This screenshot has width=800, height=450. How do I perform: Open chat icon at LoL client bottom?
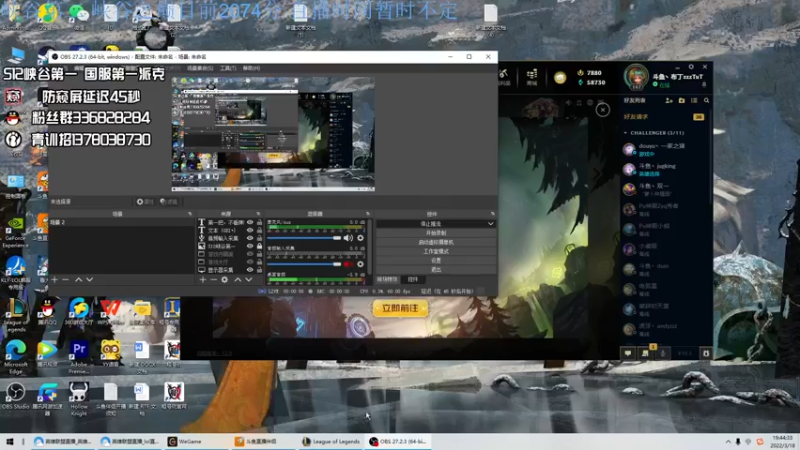[628, 353]
